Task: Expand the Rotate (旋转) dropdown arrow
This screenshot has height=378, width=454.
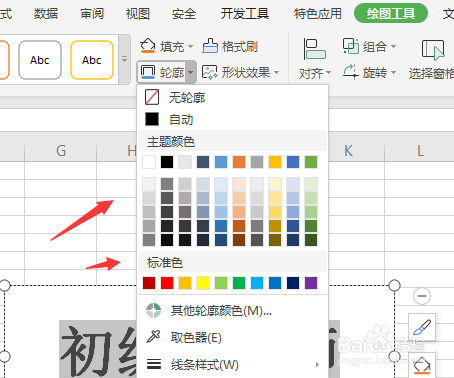Action: click(393, 72)
